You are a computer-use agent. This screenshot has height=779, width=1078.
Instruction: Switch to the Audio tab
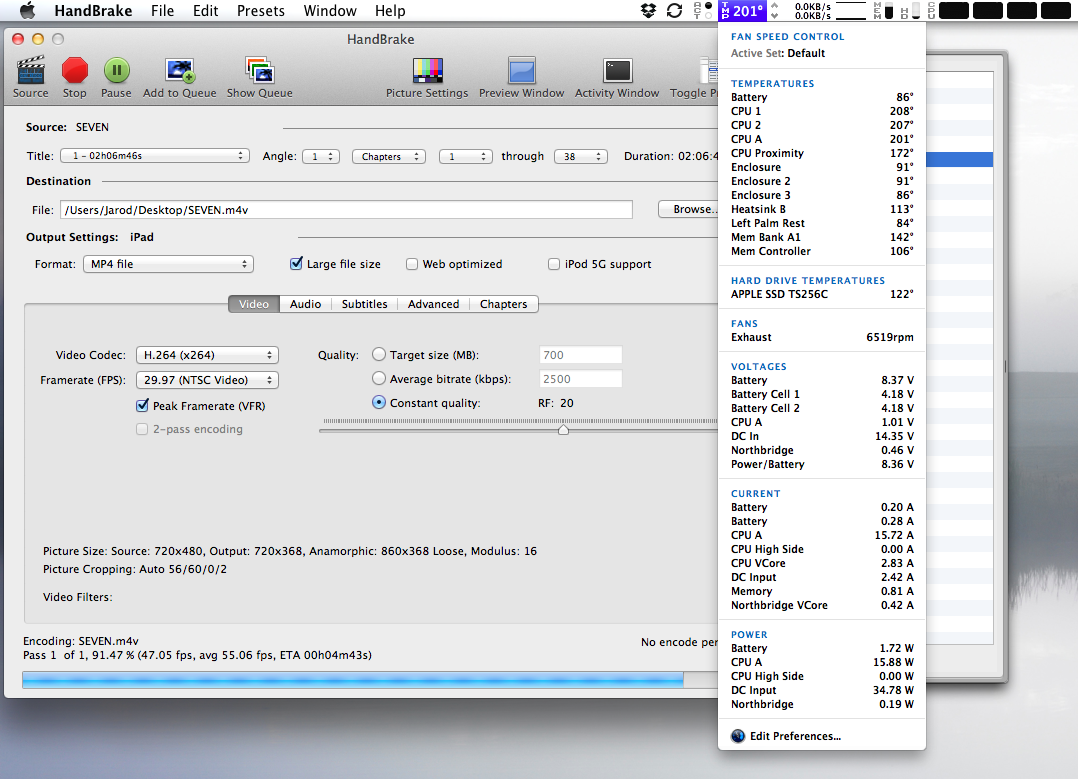(305, 304)
